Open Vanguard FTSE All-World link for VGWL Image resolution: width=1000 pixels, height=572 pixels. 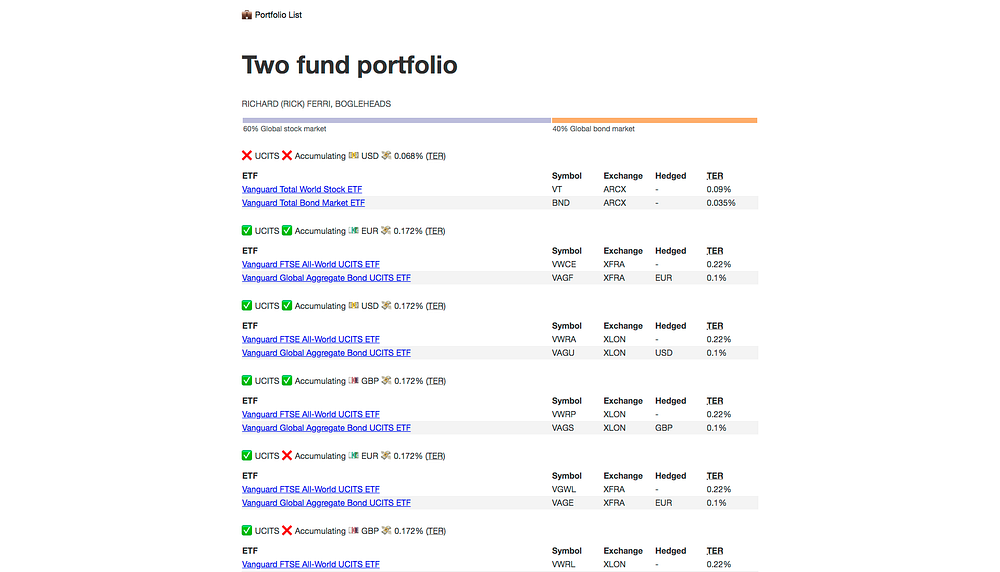pyautogui.click(x=311, y=489)
